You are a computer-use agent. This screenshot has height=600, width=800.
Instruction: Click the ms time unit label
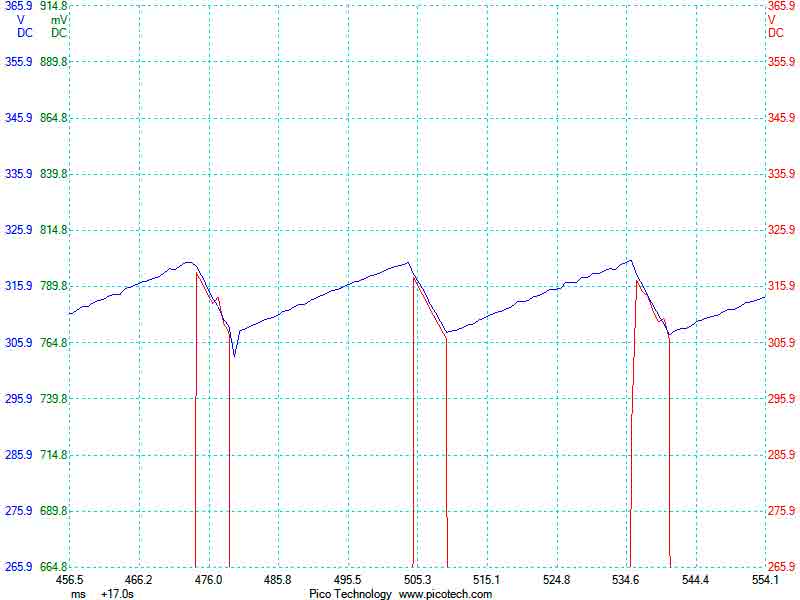coord(78,594)
